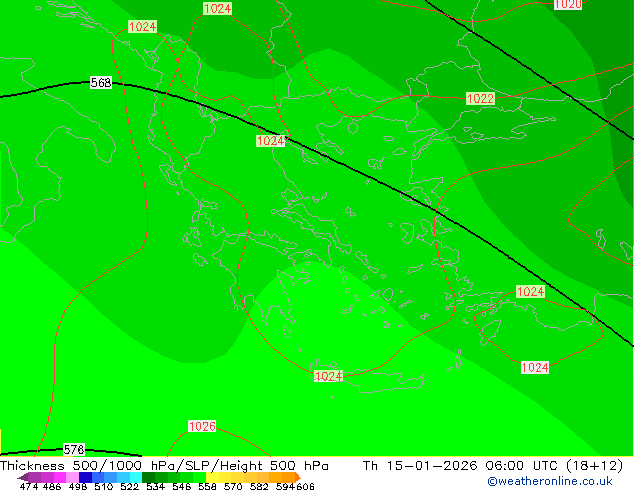The height and width of the screenshot is (490, 634).
Task: Click the 578 height contour label
Action: click(74, 450)
